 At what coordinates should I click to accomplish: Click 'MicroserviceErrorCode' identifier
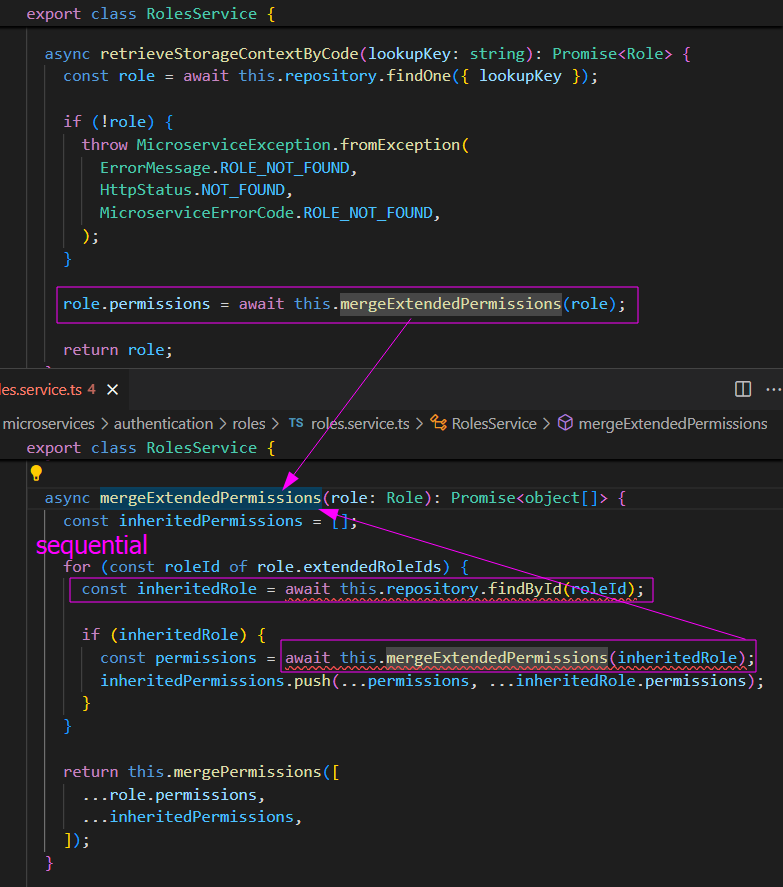click(x=197, y=213)
